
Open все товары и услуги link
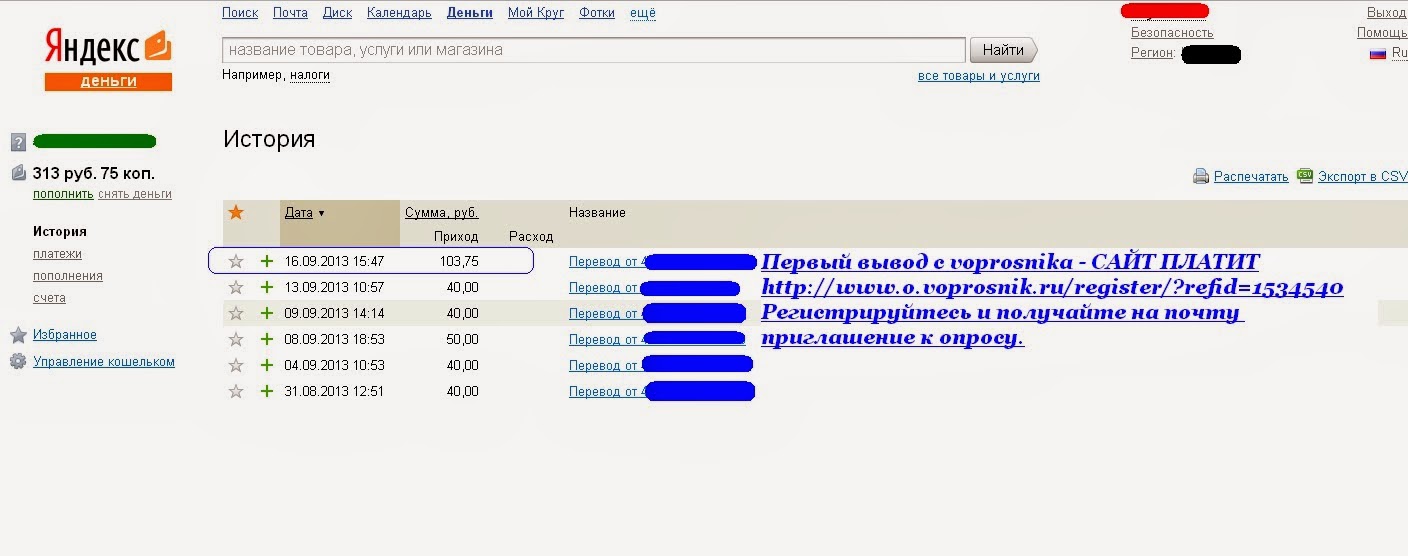point(979,76)
